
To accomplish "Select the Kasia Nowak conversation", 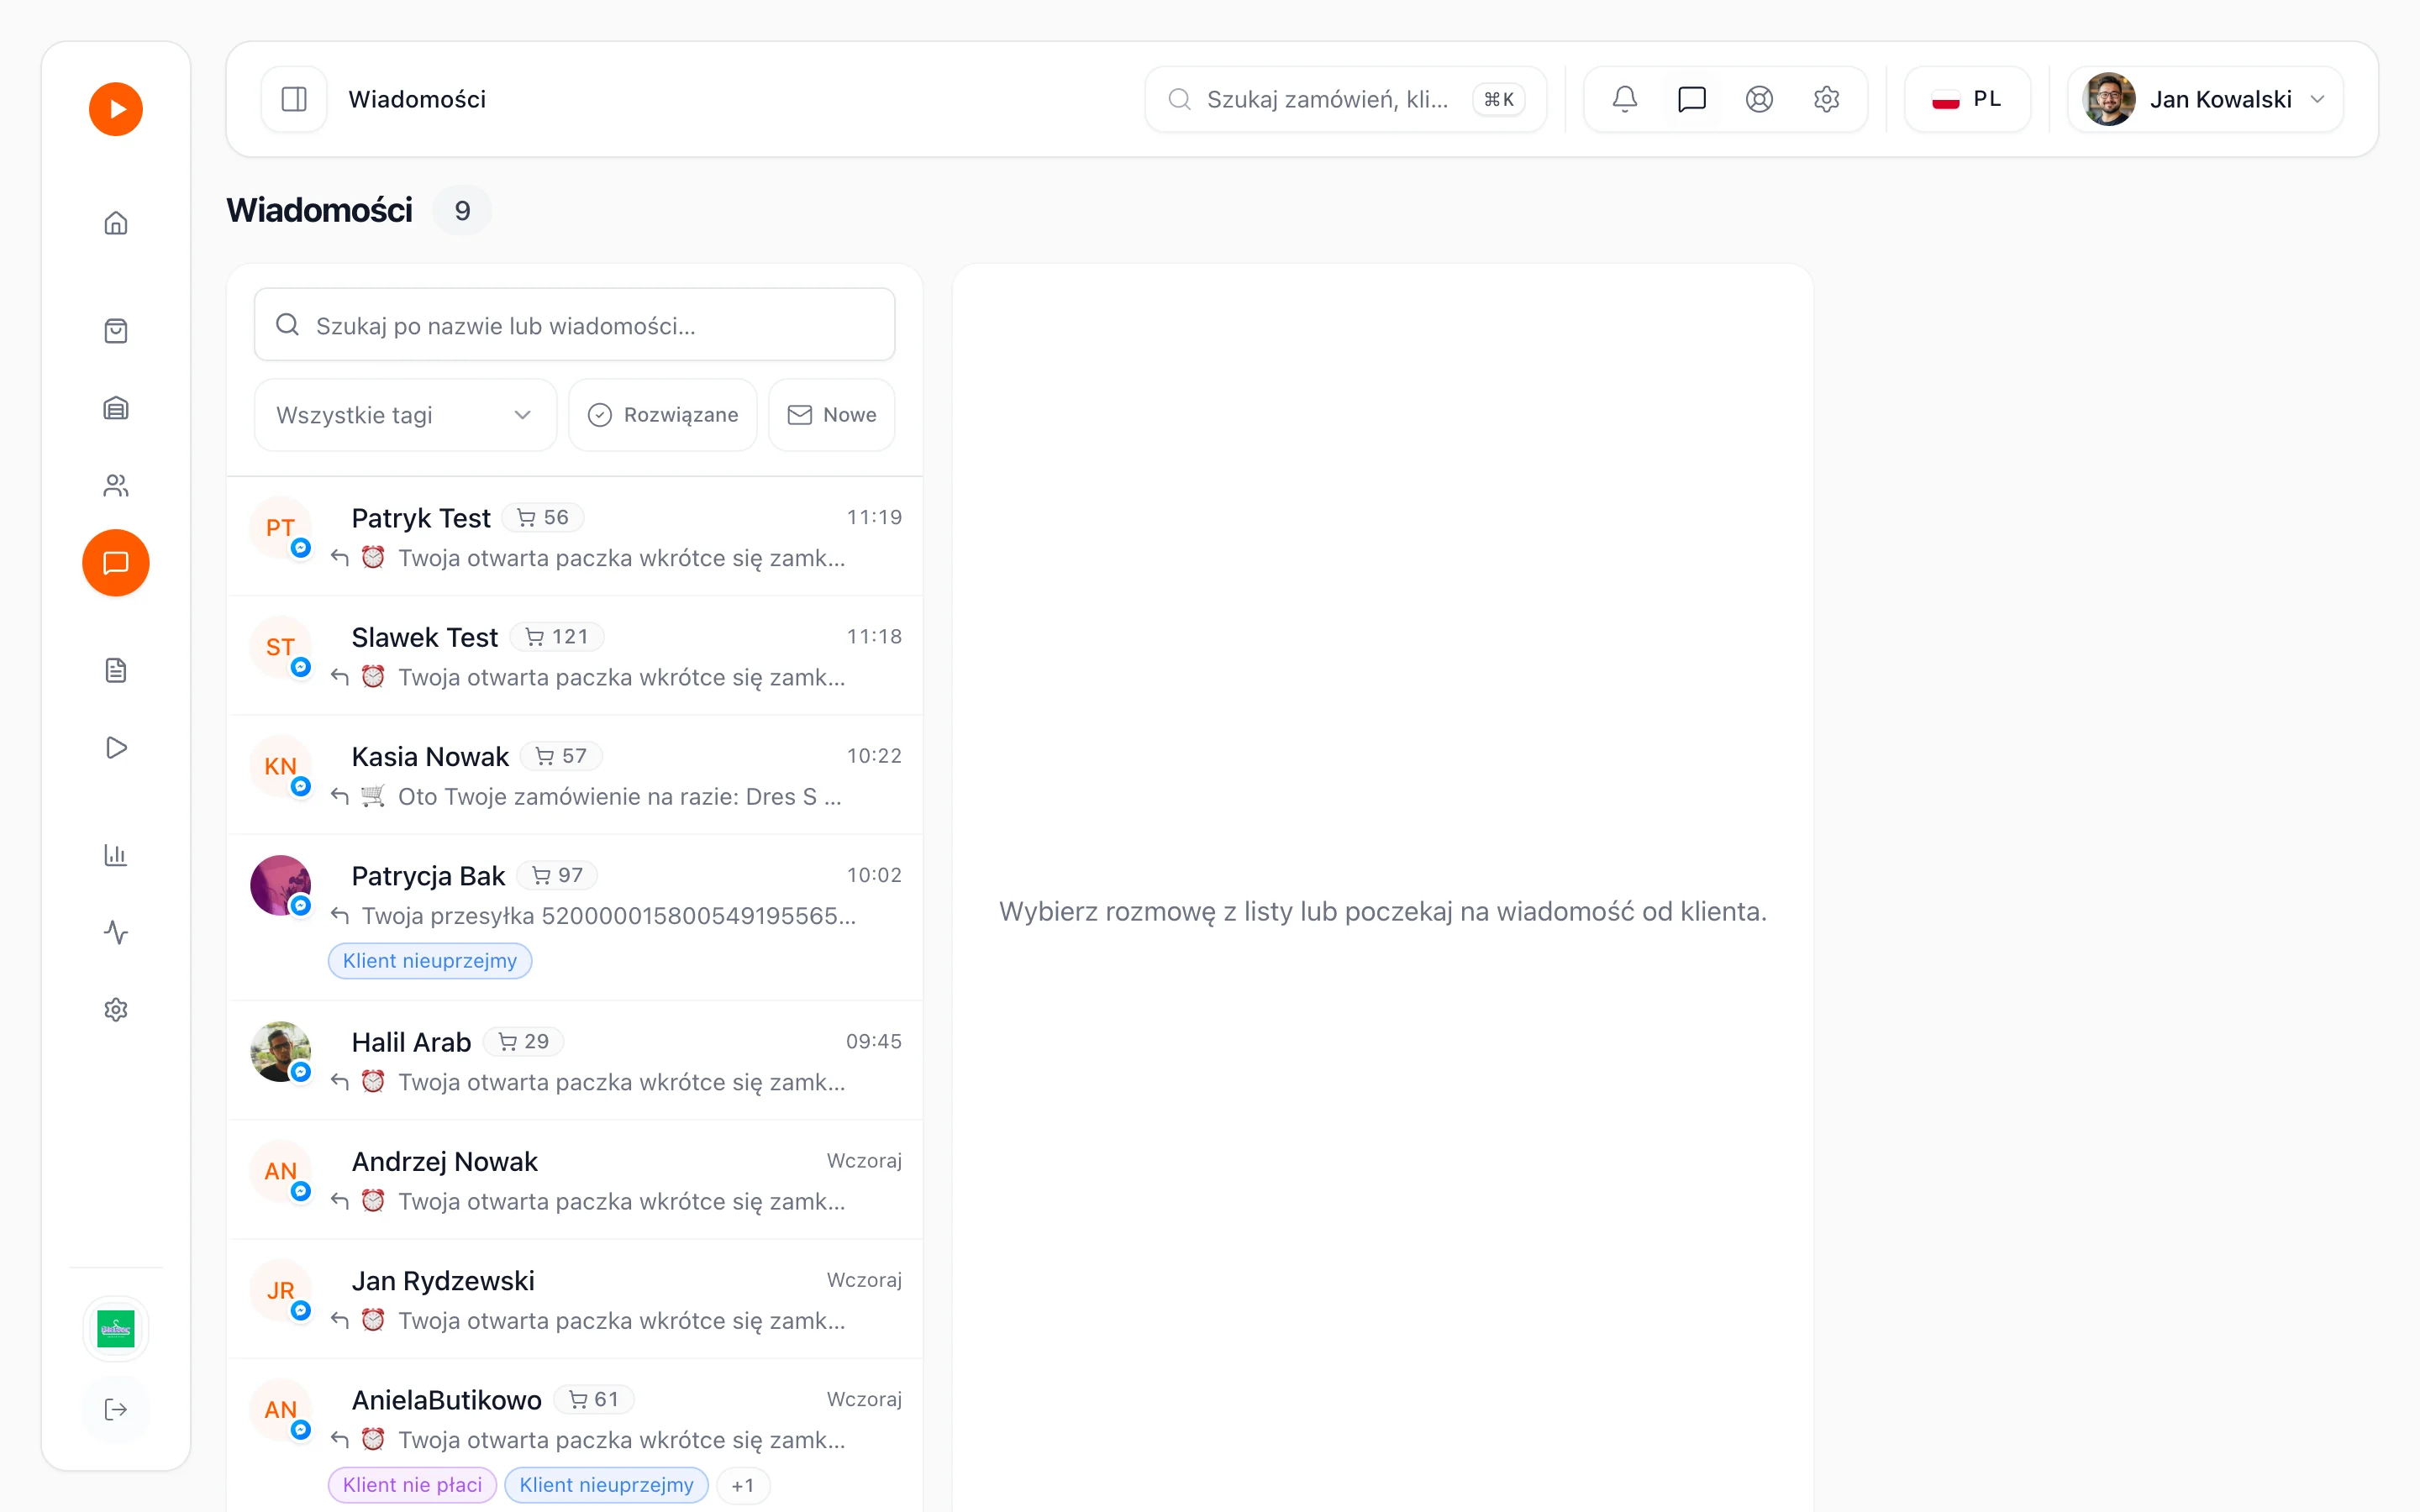I will (x=575, y=775).
